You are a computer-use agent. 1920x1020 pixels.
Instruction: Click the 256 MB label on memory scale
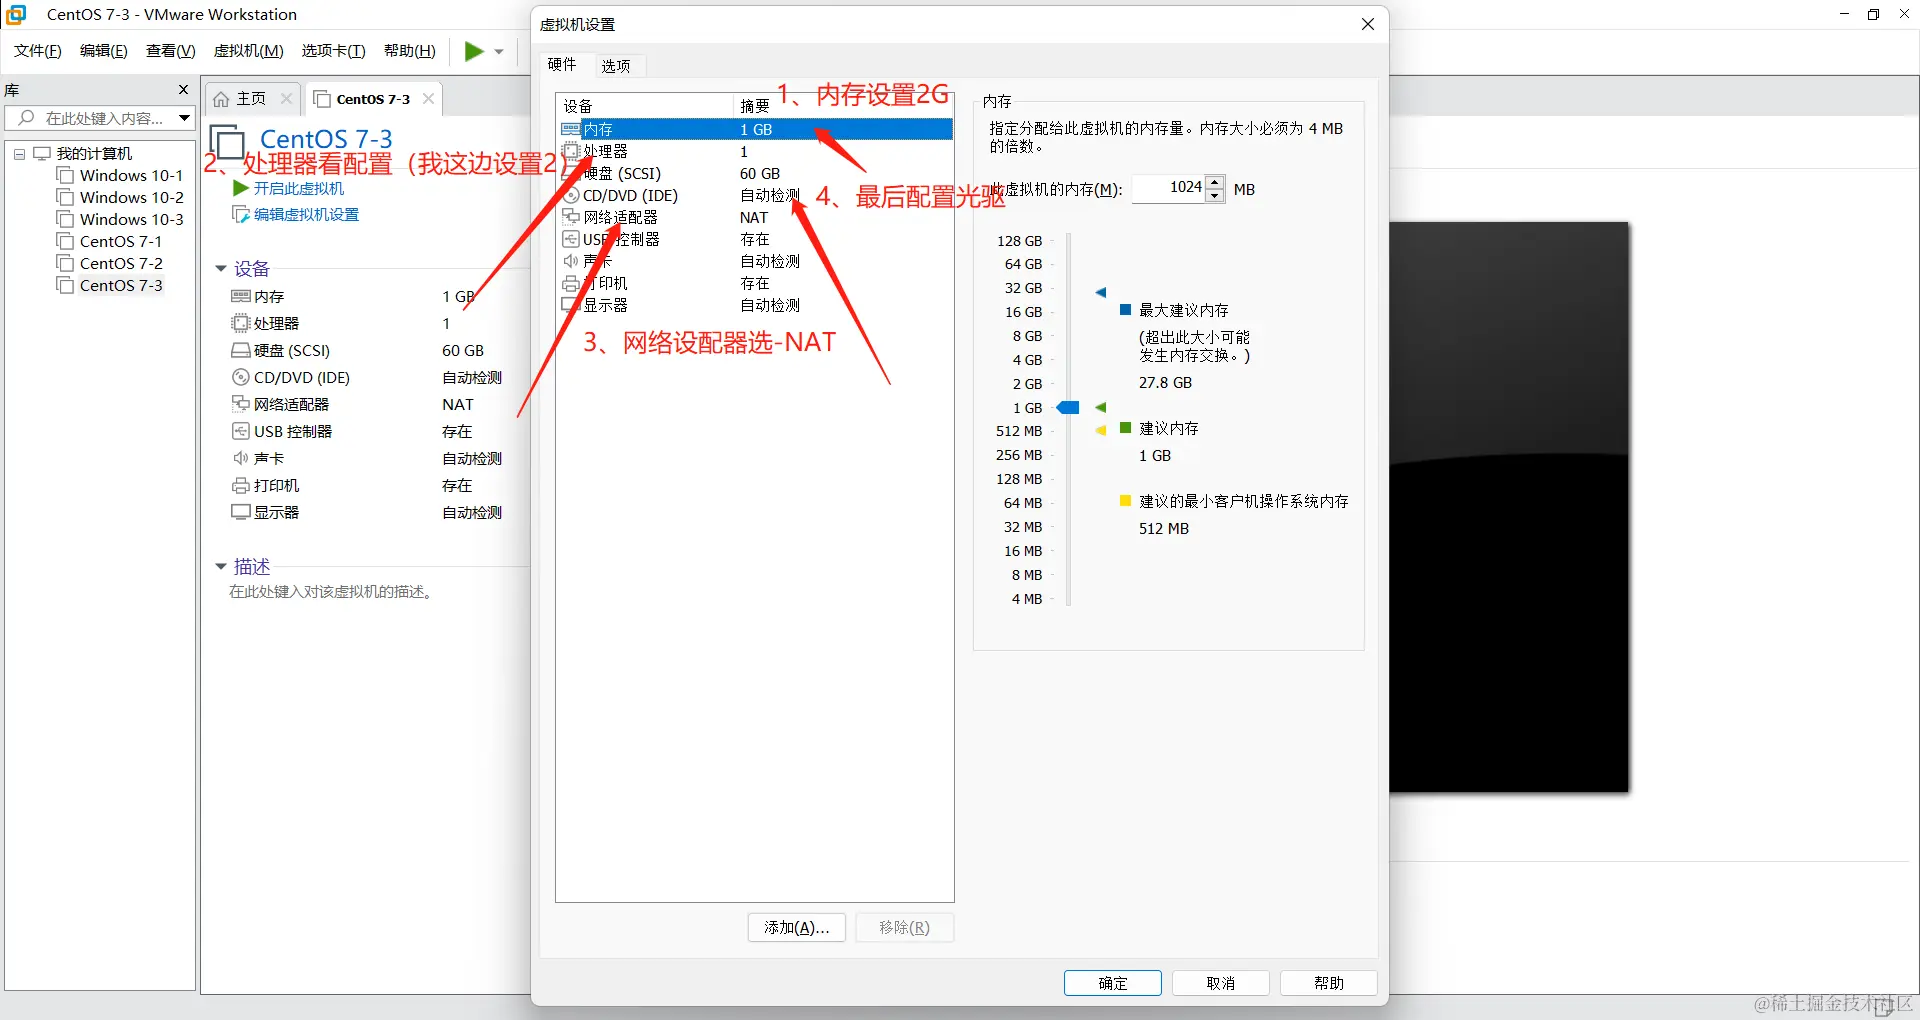tap(1019, 455)
